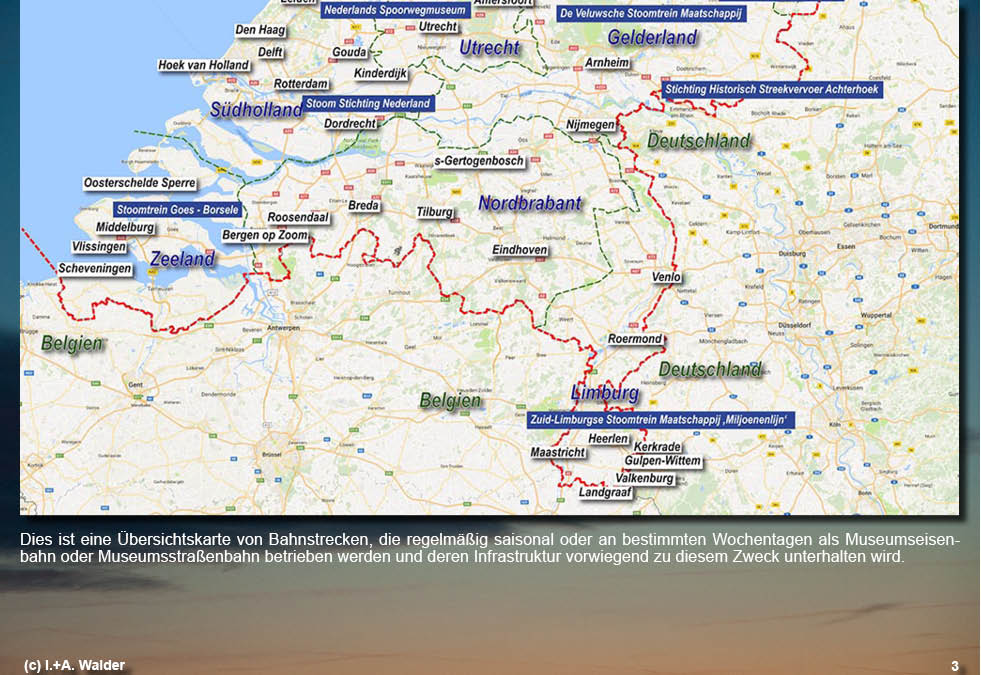
Task: Click the I.+A. Walder copyright text
Action: click(x=75, y=666)
